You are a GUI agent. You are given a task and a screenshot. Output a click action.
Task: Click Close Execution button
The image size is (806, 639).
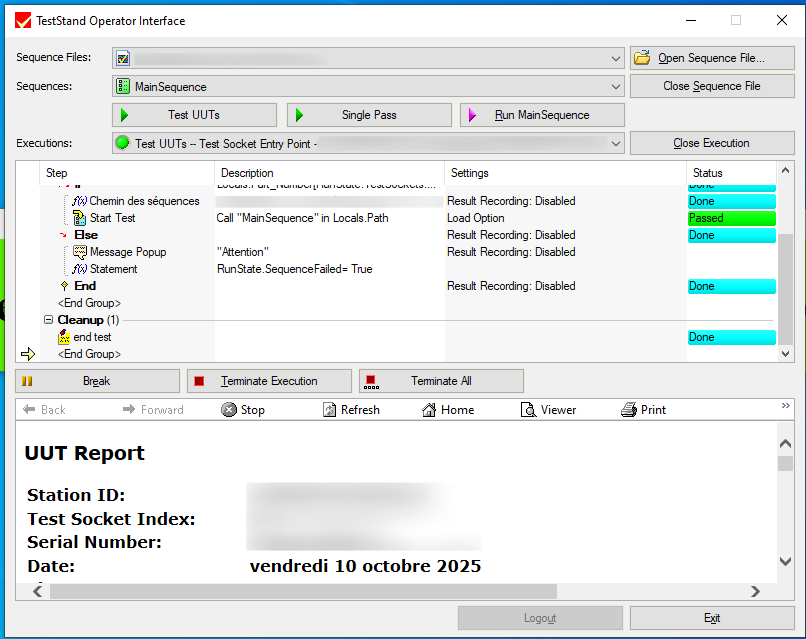(x=711, y=144)
